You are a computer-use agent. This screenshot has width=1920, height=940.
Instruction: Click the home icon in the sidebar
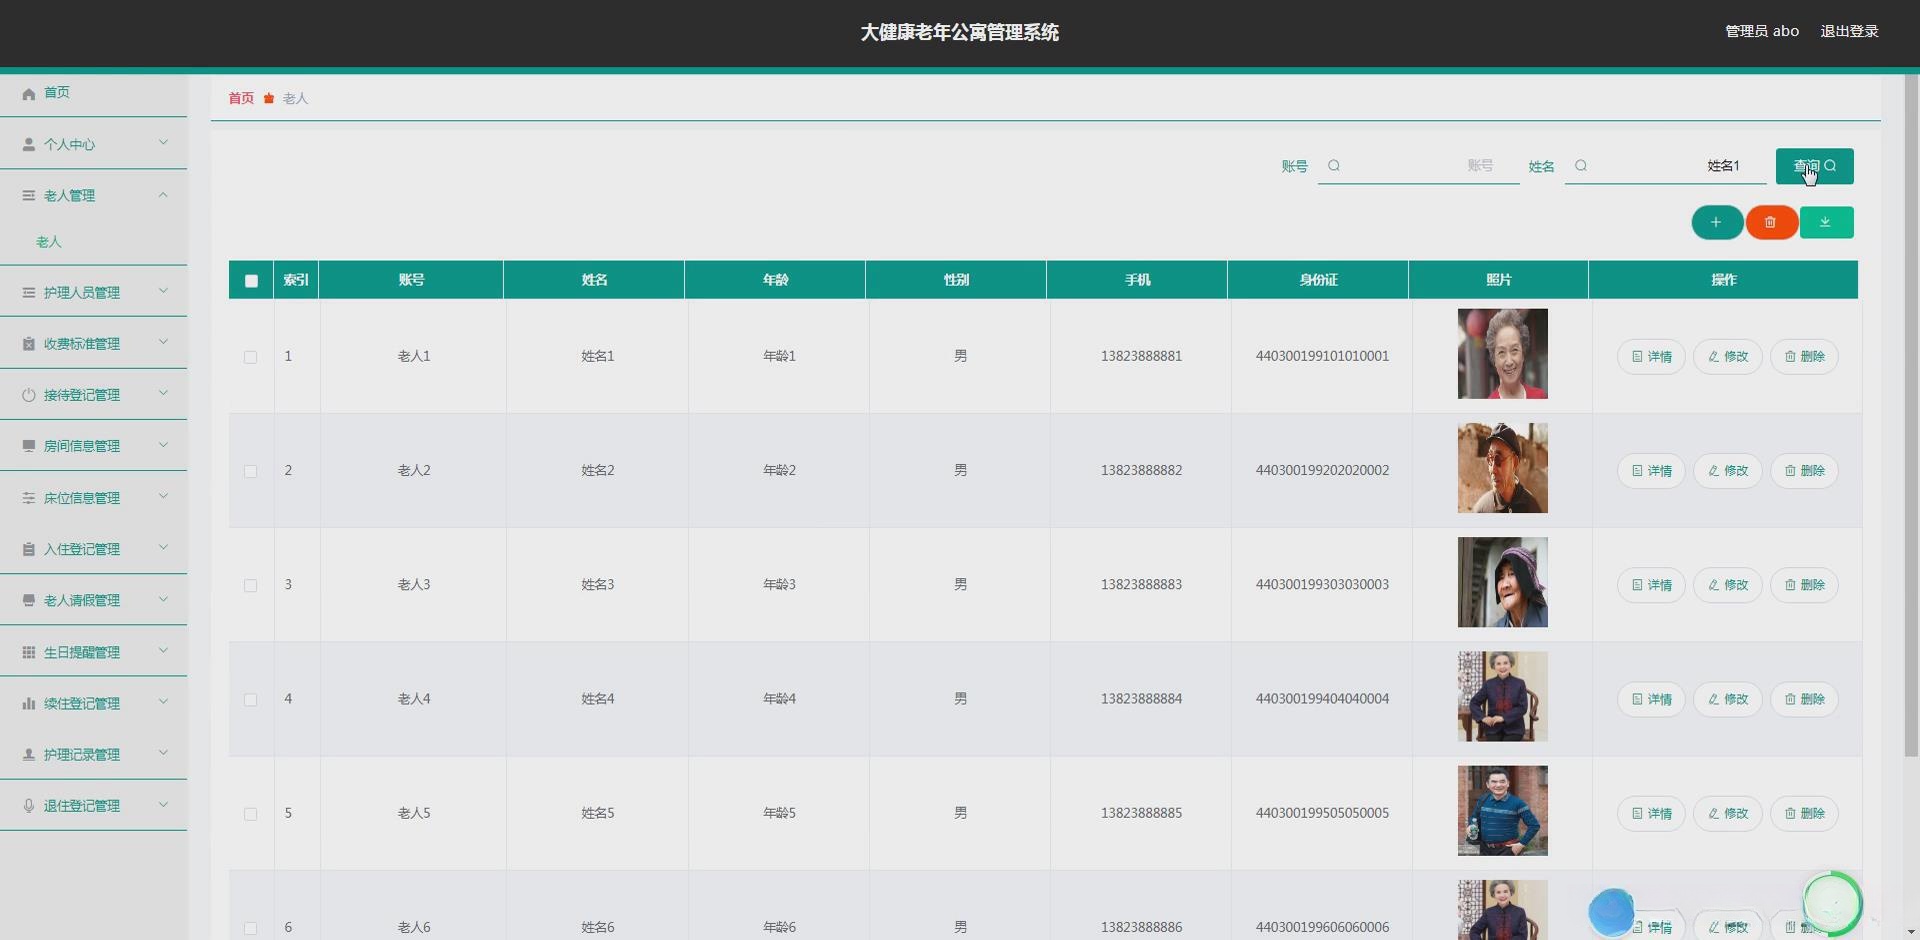[29, 93]
